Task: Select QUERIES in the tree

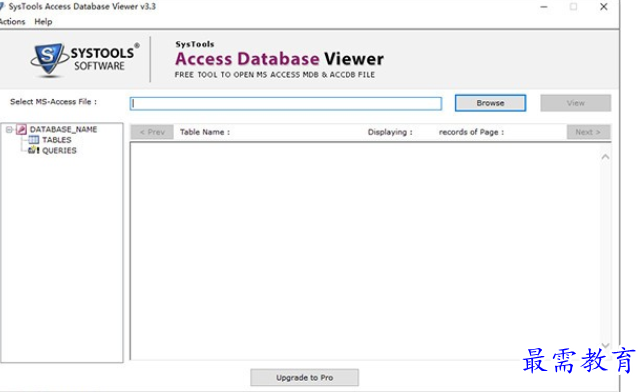Action: tap(59, 151)
